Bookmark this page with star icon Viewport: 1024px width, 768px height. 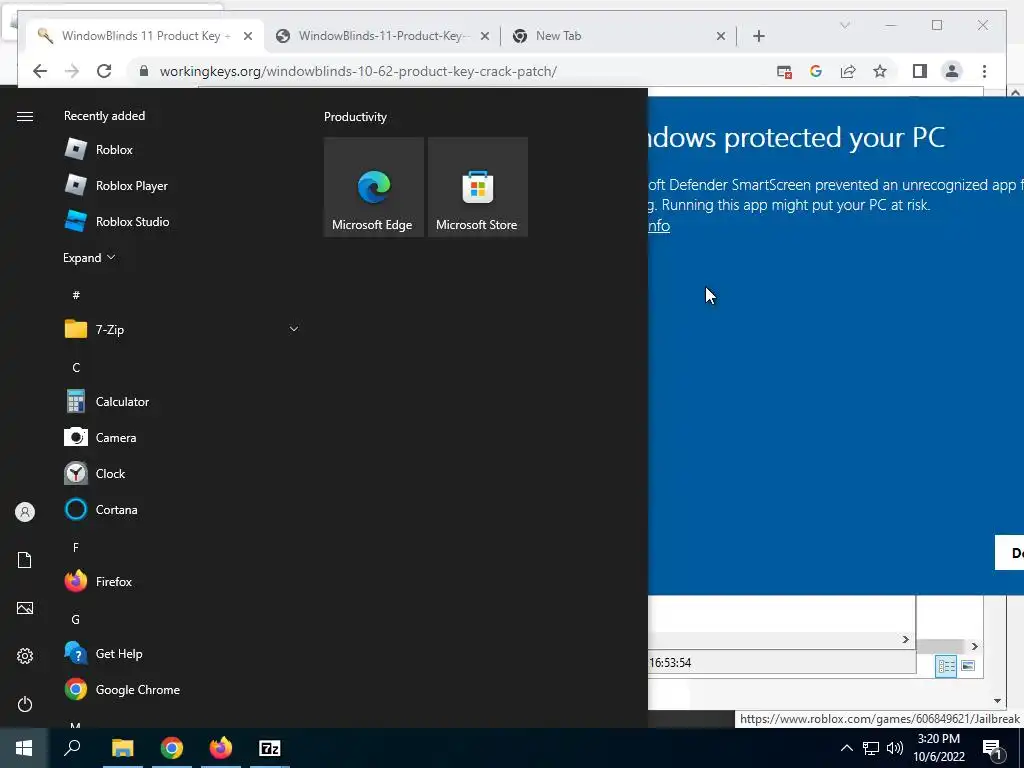(x=880, y=71)
